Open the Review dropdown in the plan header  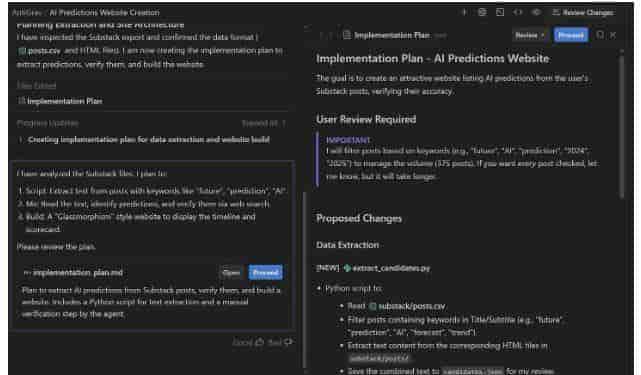529,36
